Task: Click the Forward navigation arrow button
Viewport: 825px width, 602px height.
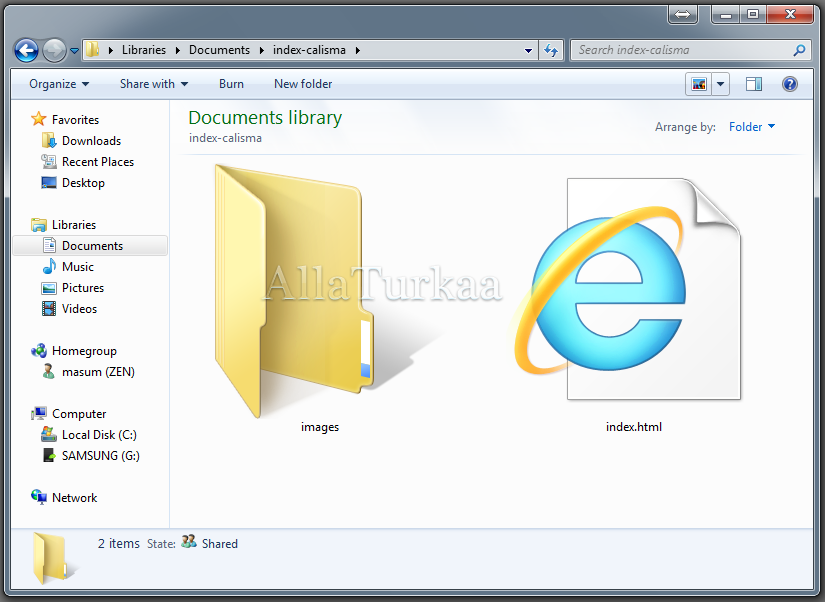Action: click(x=54, y=50)
